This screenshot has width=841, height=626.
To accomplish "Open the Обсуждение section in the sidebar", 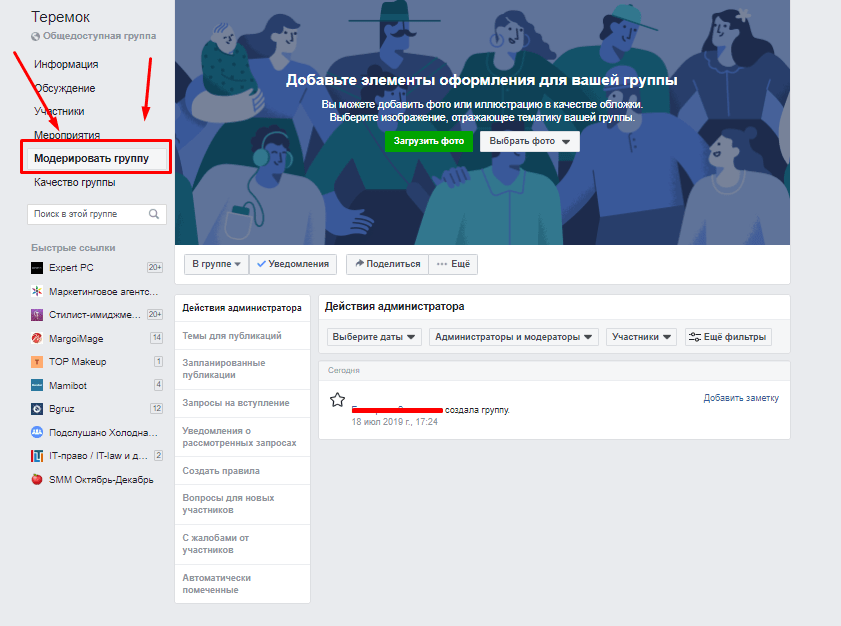I will (x=65, y=89).
